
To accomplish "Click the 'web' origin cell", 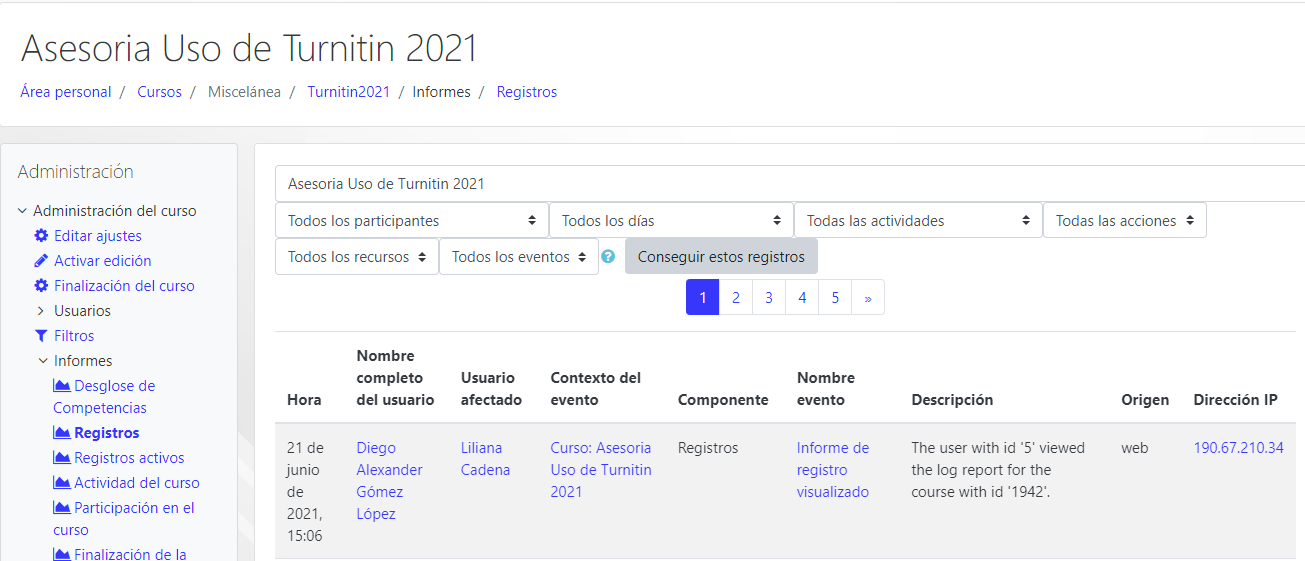I will click(1135, 448).
